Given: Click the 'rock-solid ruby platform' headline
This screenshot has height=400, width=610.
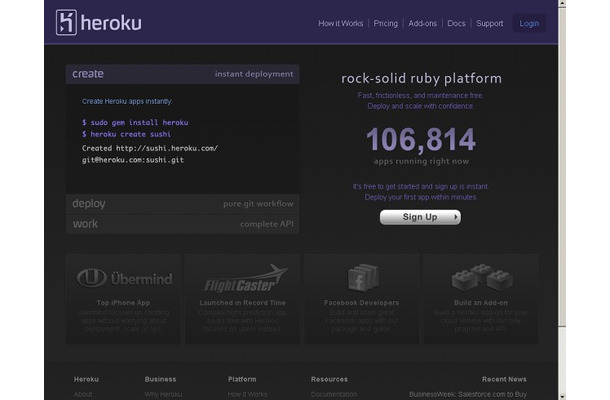Looking at the screenshot, I should tap(421, 79).
